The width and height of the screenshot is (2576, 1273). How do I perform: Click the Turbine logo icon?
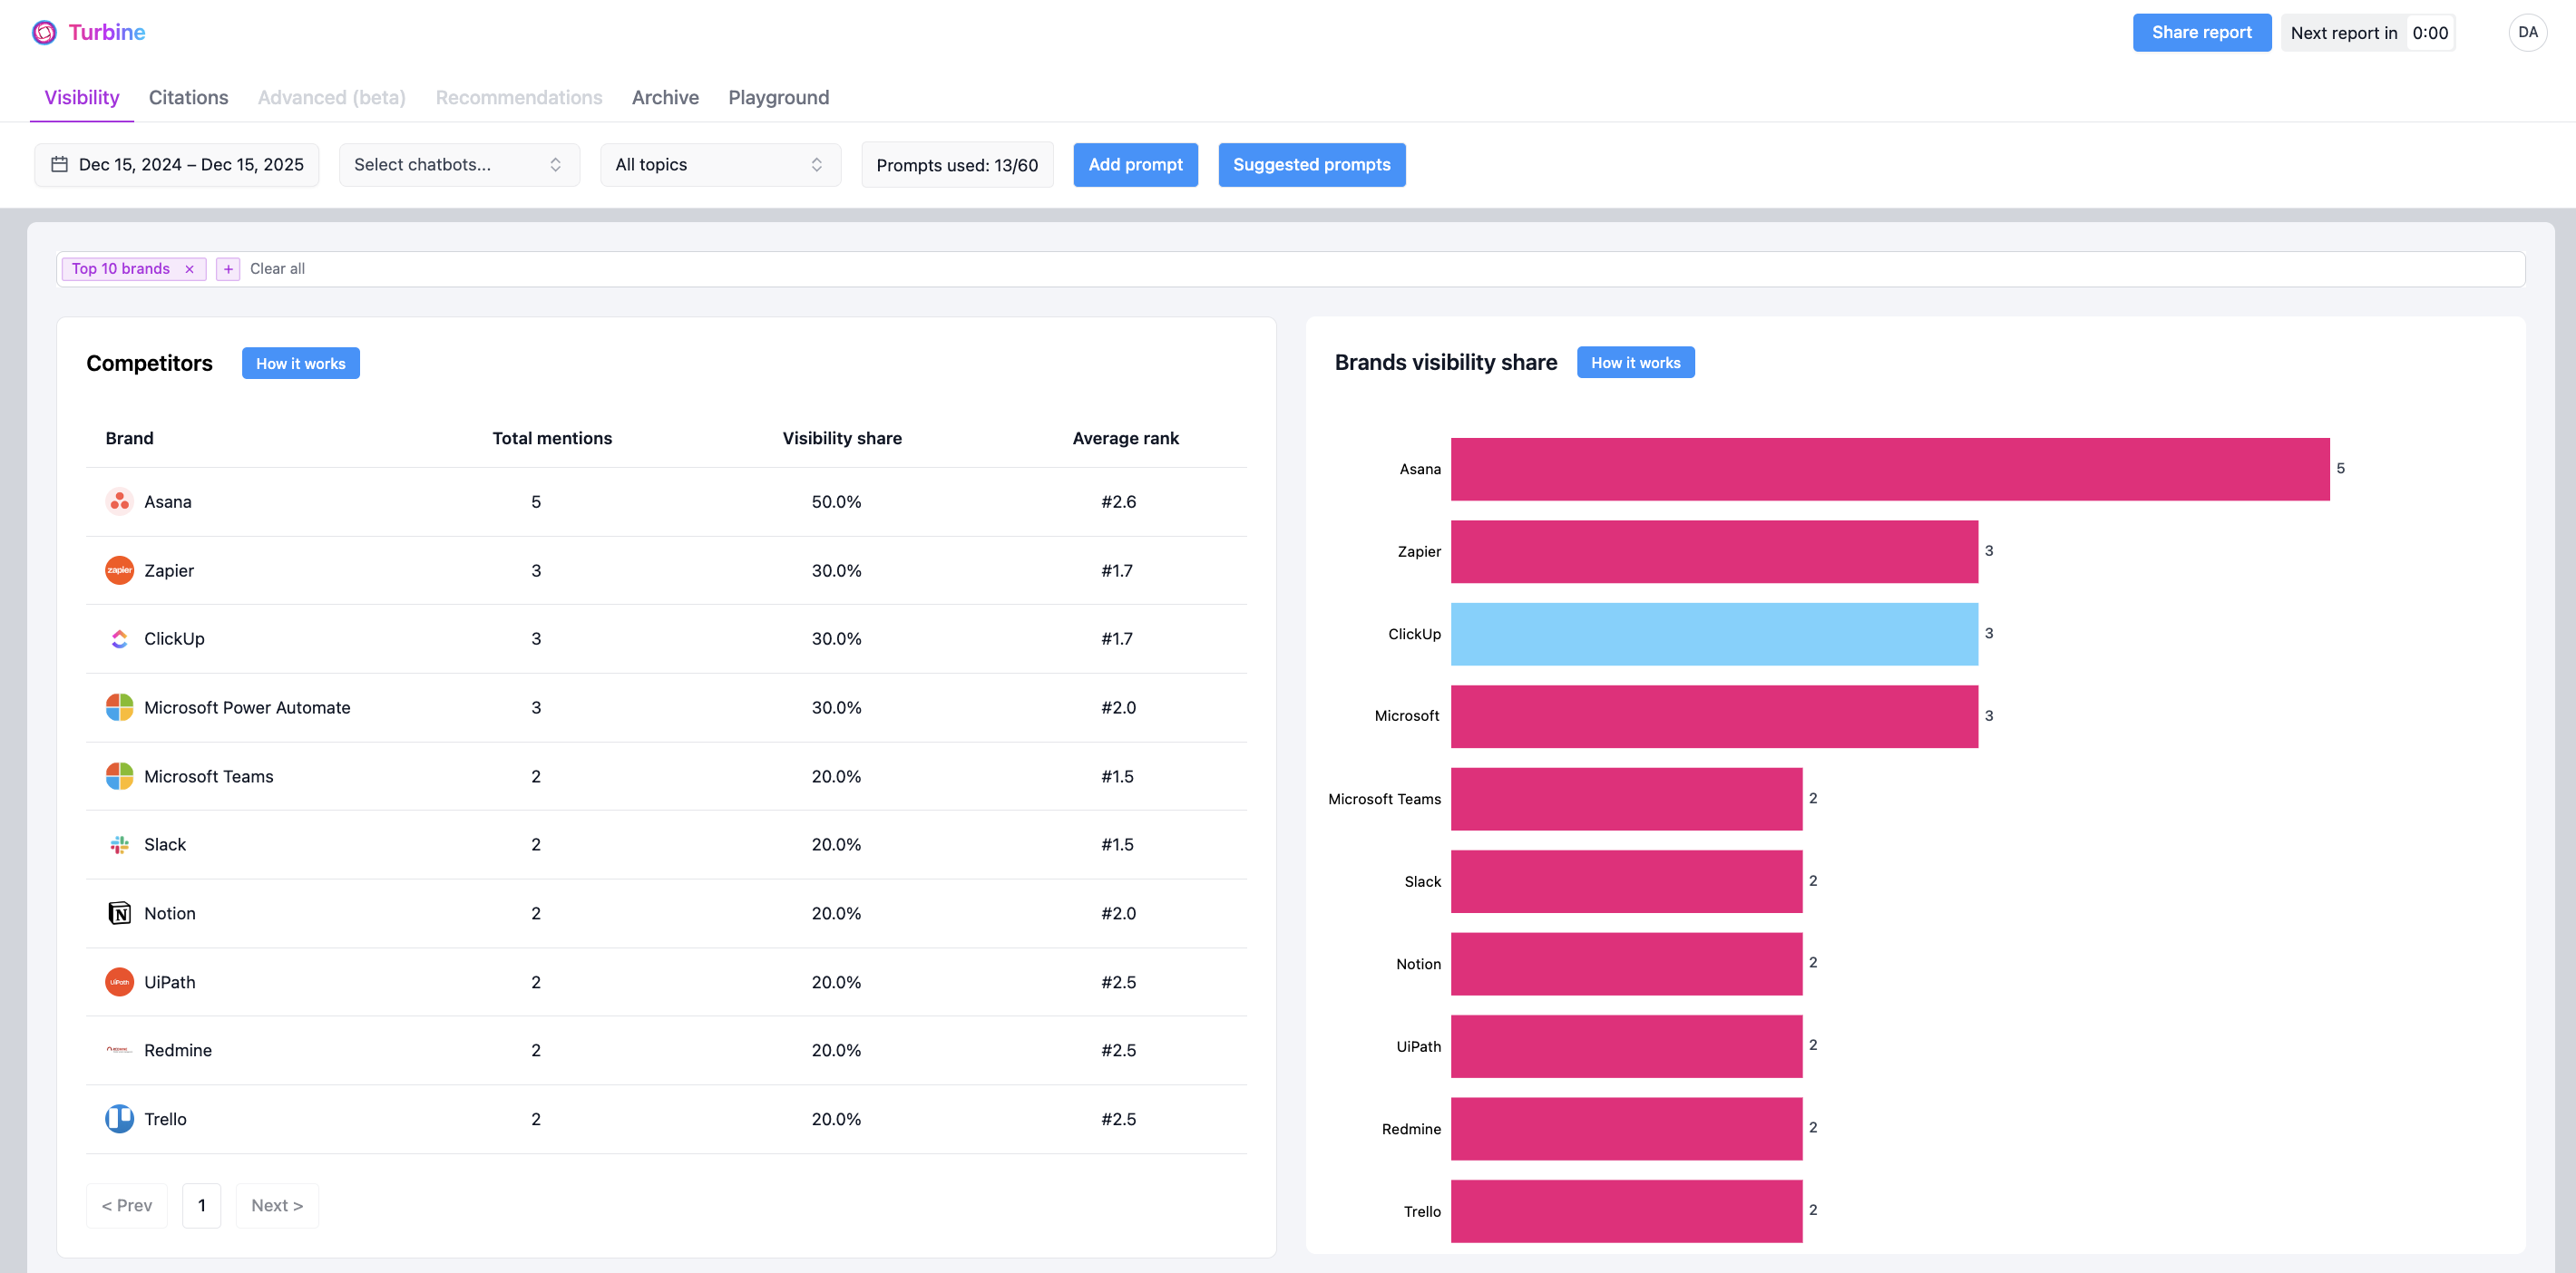coord(44,32)
